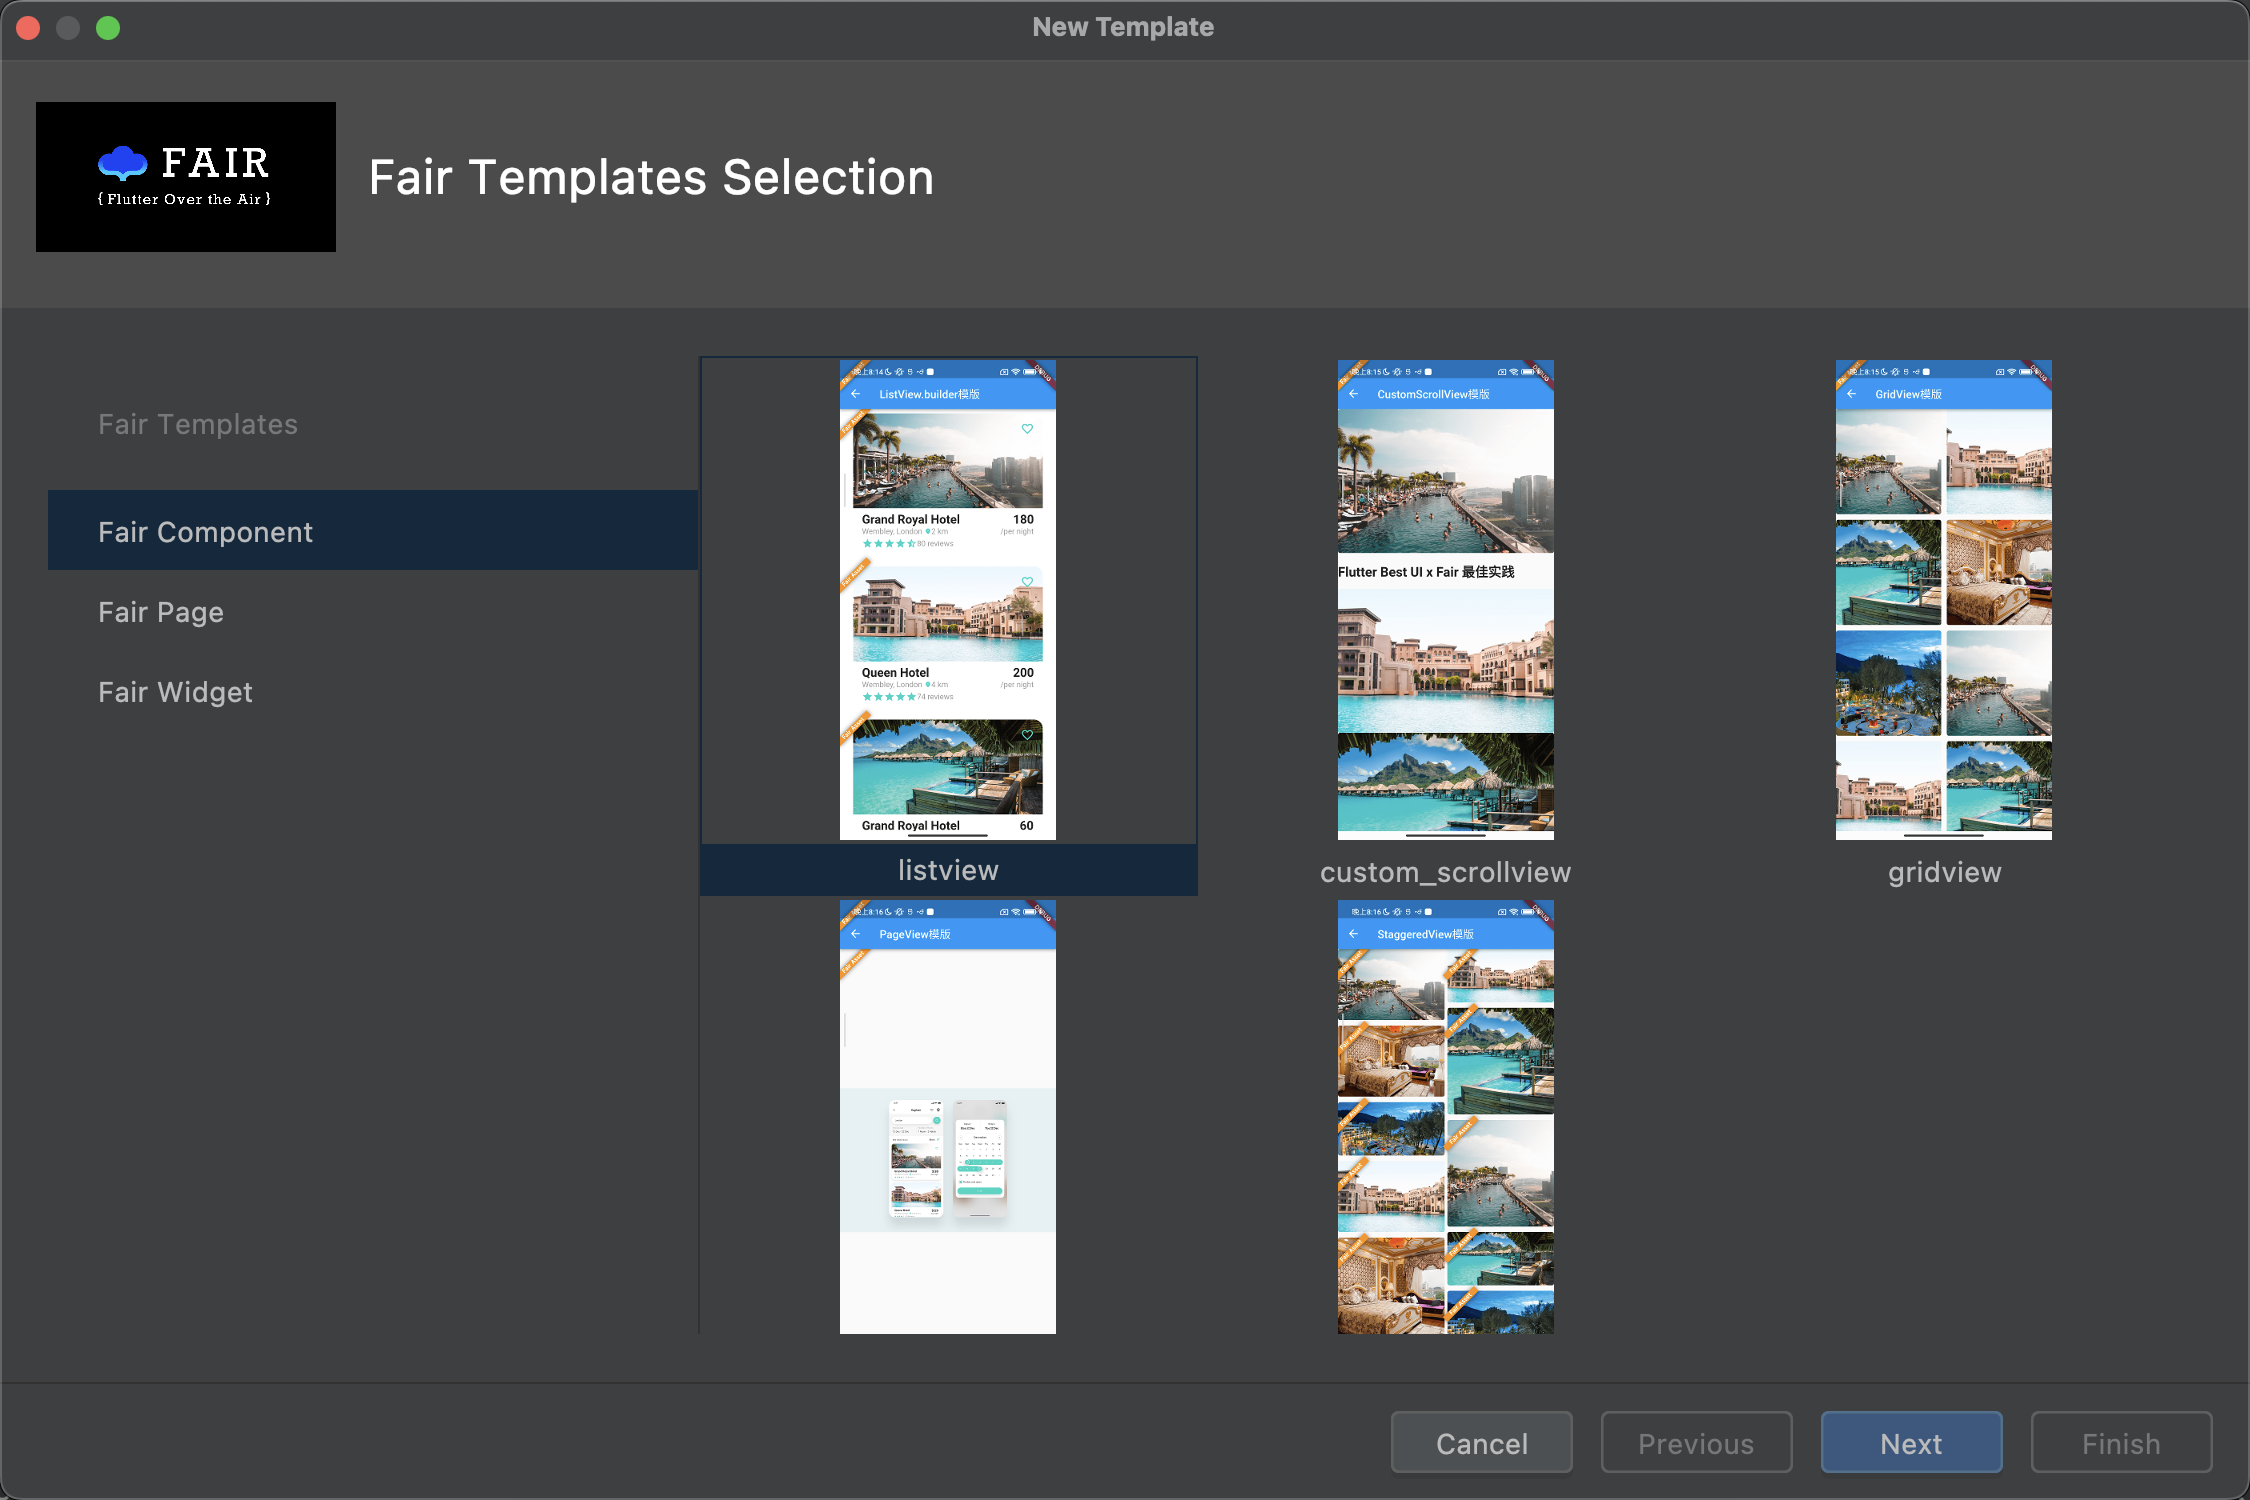Select the Fair Widget category
The width and height of the screenshot is (2250, 1500).
pos(175,692)
